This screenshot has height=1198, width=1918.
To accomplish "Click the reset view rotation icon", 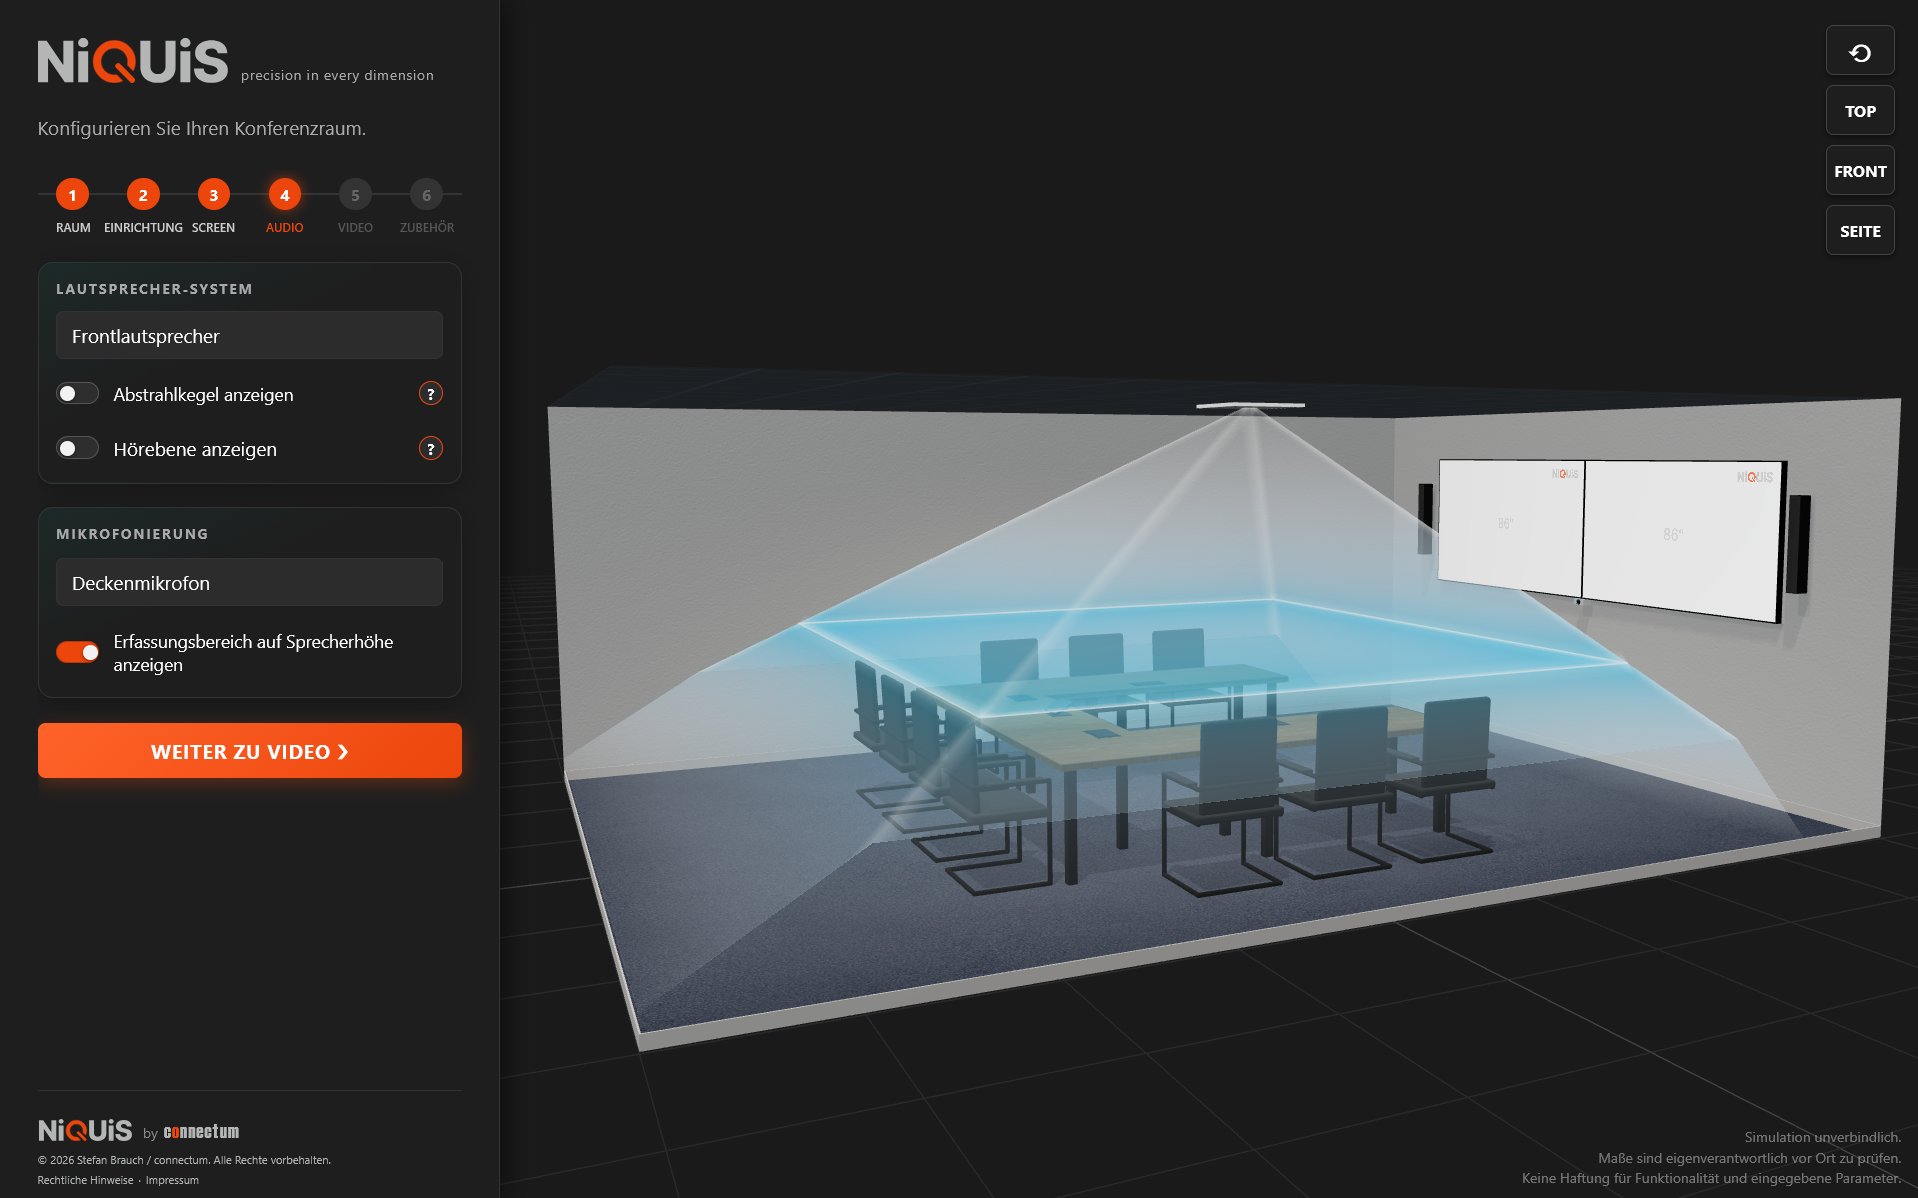I will point(1859,52).
